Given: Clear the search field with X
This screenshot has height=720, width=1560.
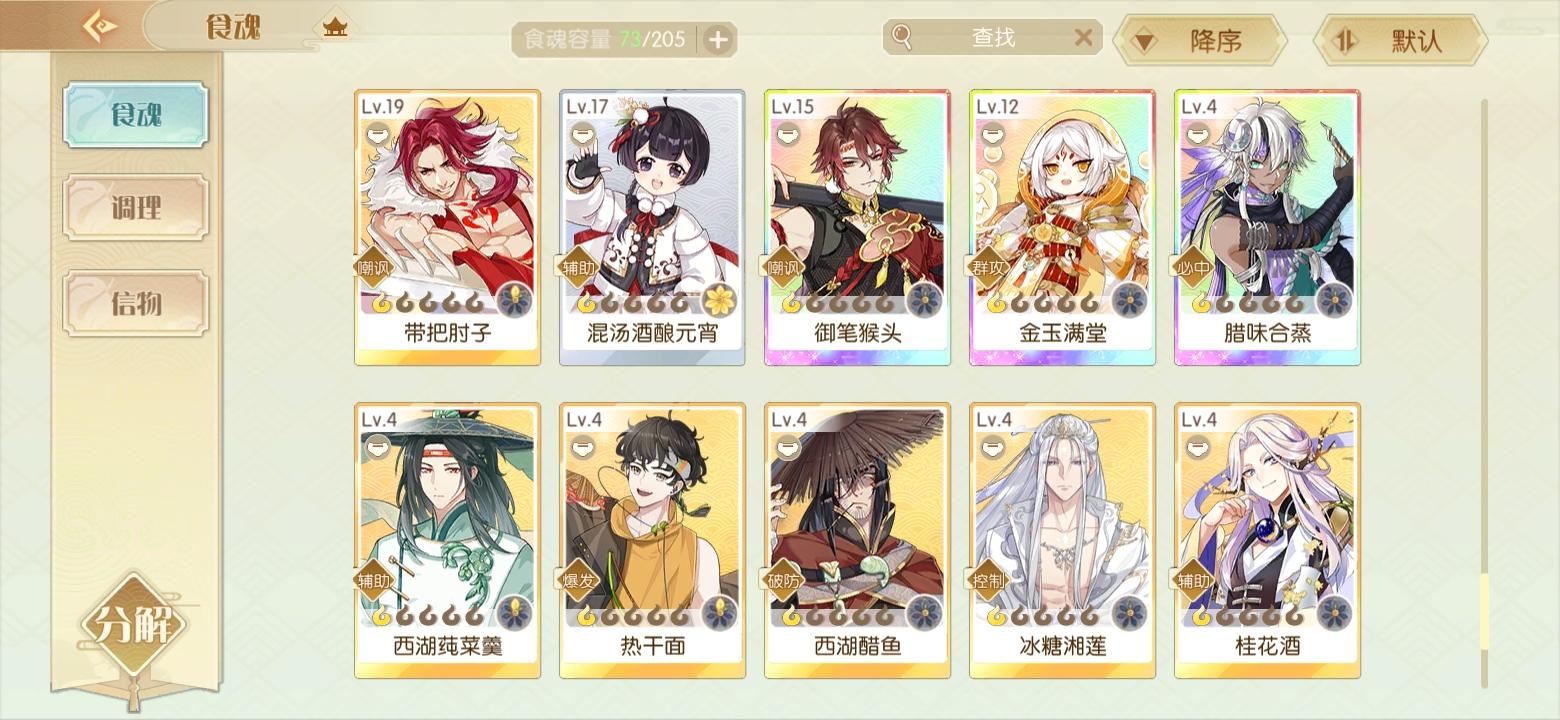Looking at the screenshot, I should click(x=1083, y=38).
